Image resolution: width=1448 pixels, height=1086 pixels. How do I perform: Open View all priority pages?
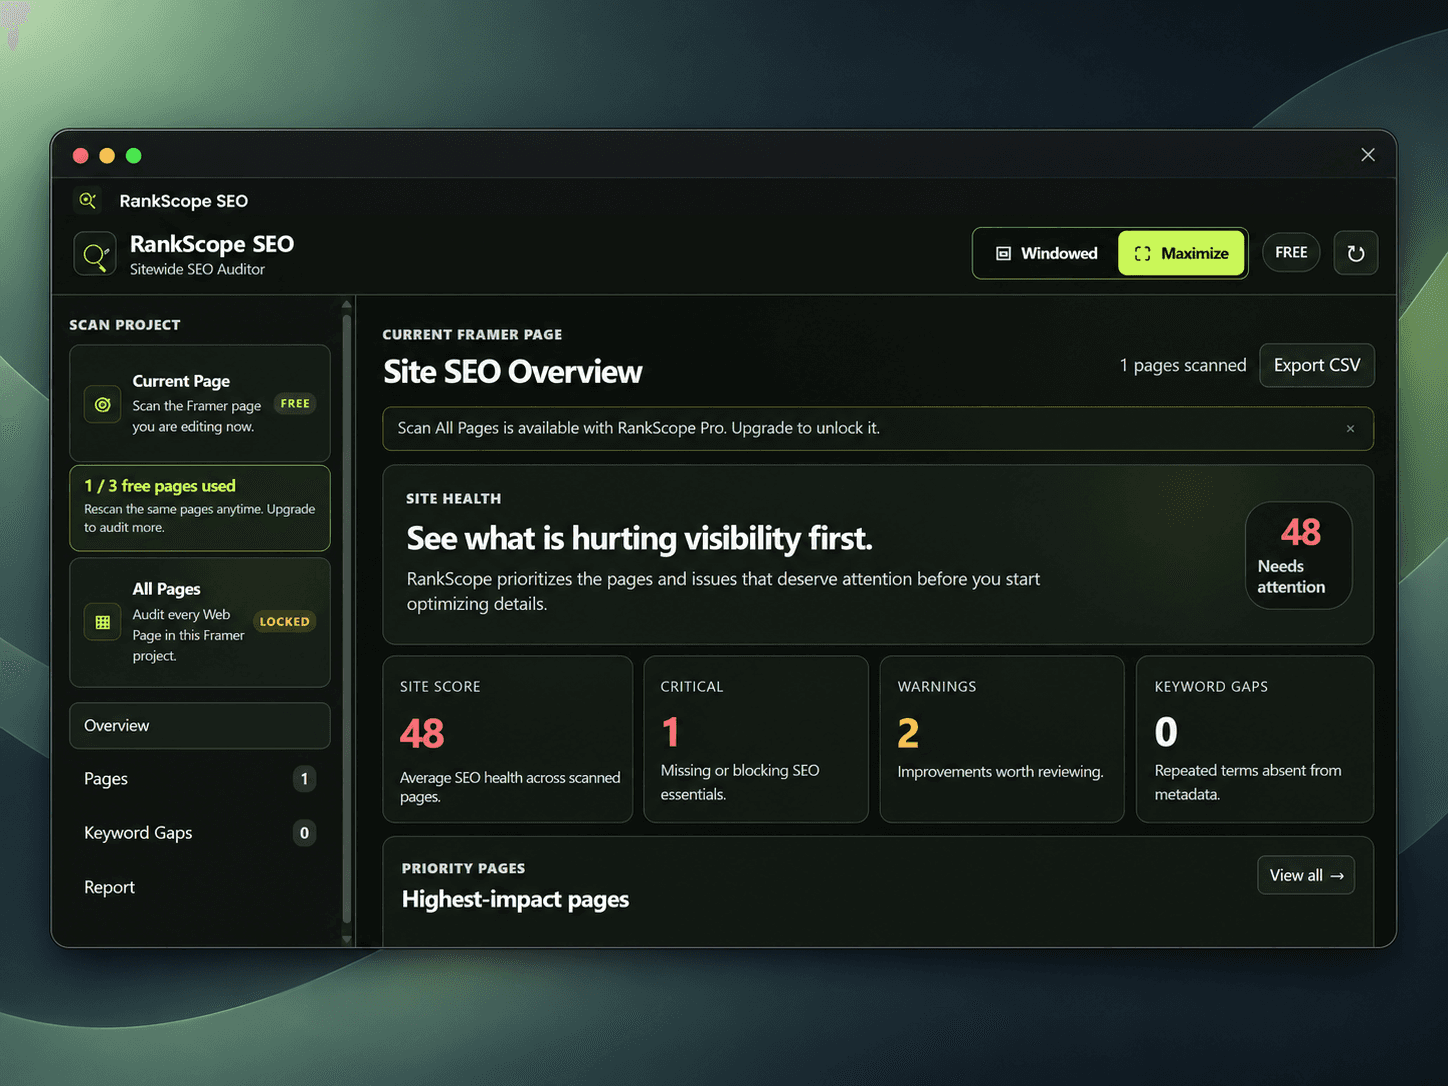(1306, 875)
